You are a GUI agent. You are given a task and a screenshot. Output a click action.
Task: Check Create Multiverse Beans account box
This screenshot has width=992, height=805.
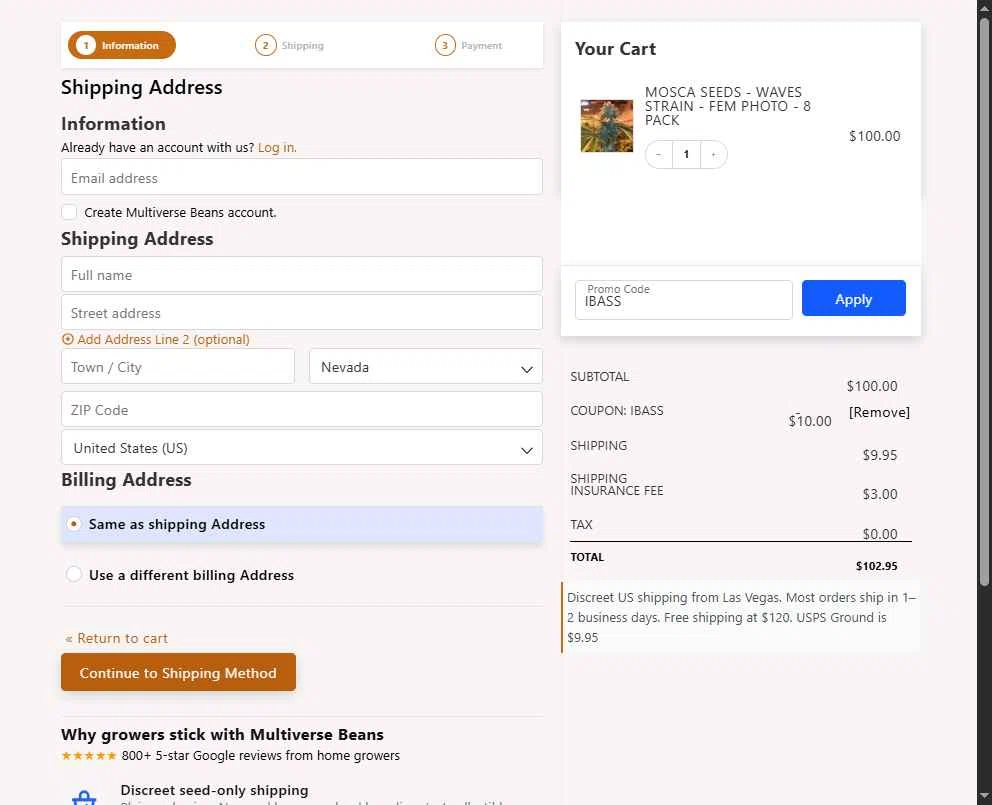(x=69, y=212)
